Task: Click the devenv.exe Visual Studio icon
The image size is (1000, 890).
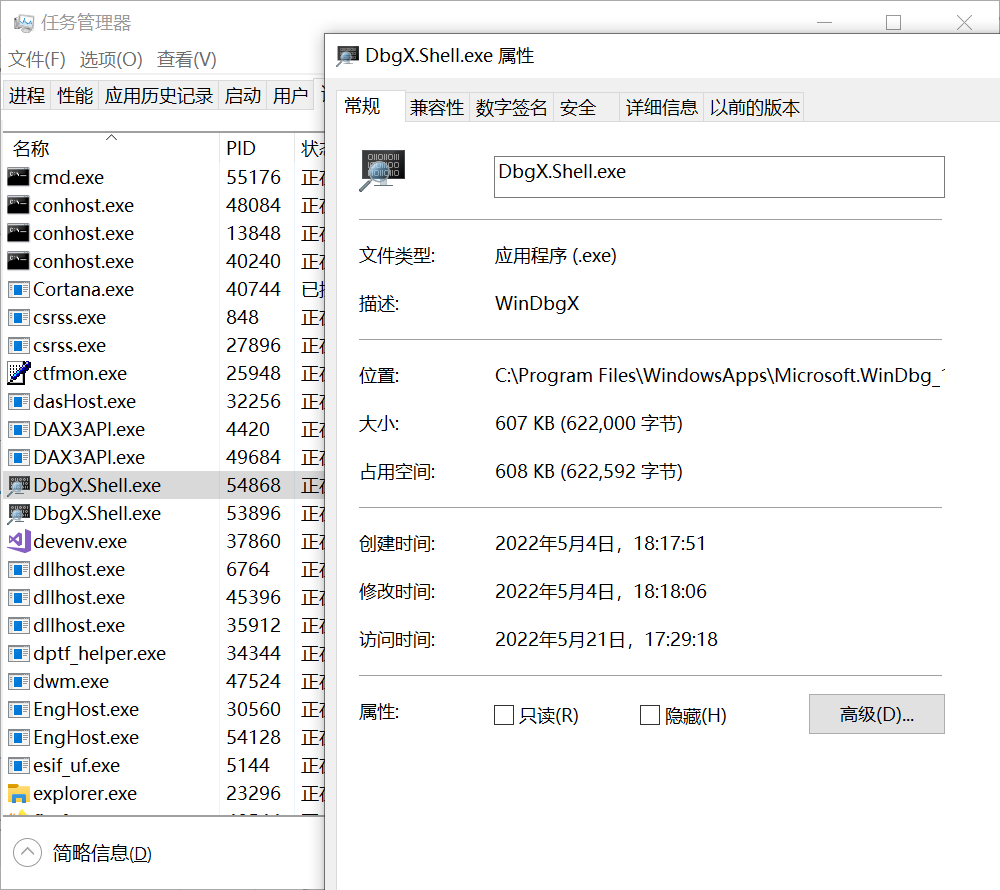Action: tap(18, 541)
